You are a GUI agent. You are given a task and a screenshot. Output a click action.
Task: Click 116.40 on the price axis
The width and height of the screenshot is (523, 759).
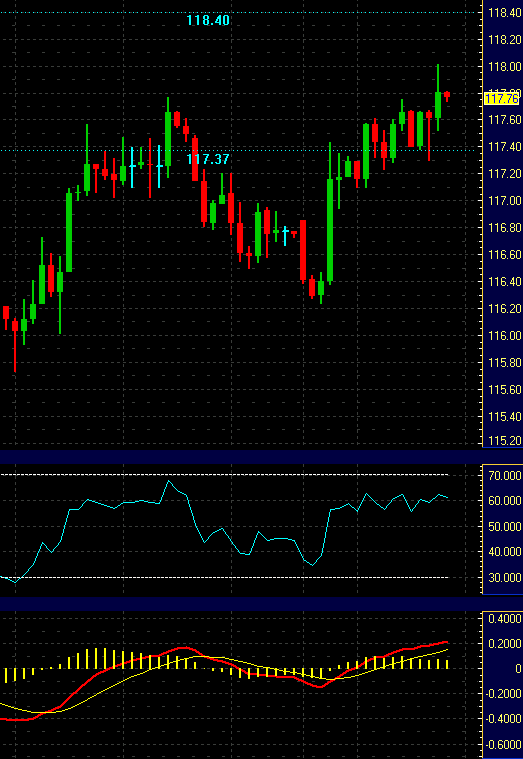point(505,282)
